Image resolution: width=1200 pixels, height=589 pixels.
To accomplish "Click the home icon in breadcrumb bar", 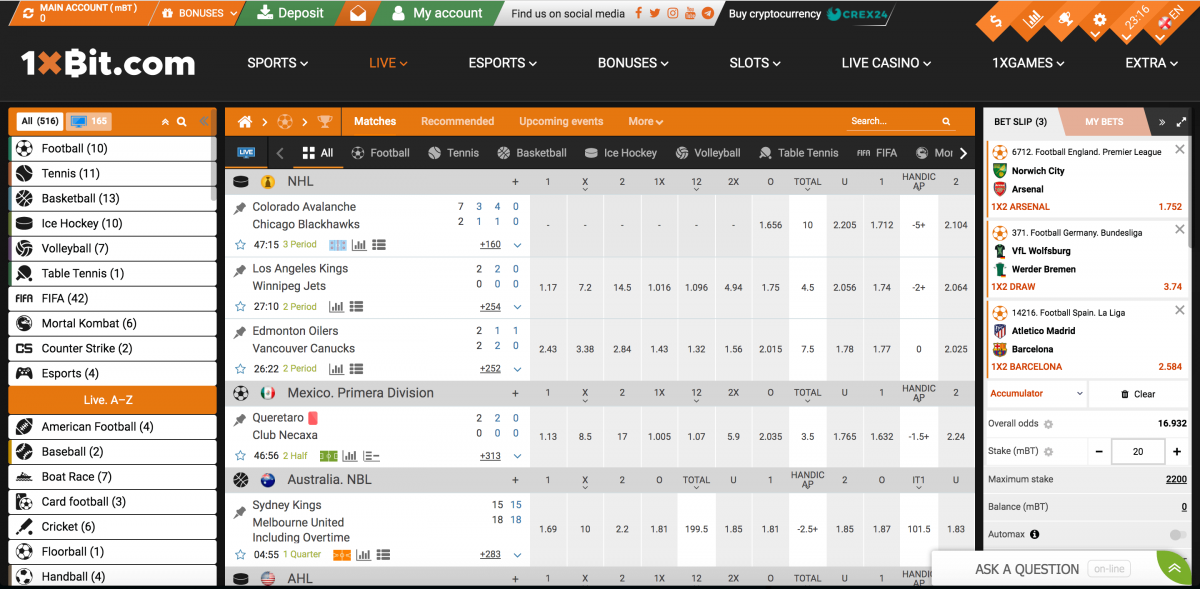I will click(x=245, y=122).
